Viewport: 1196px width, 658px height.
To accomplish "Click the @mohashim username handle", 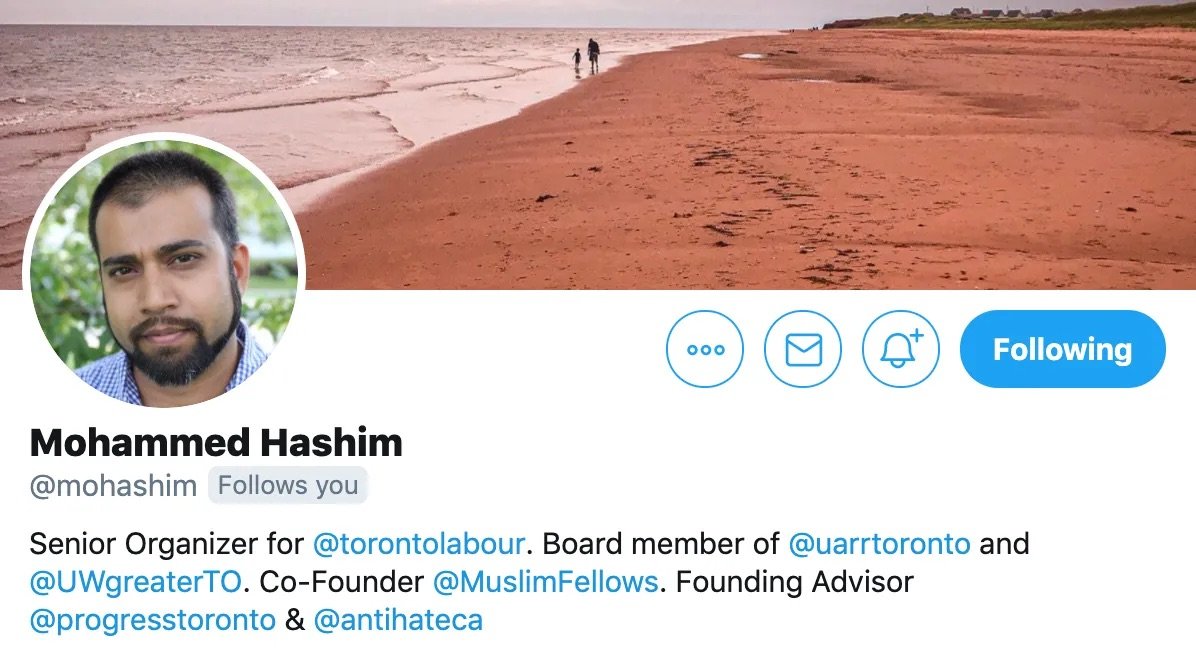I will click(x=113, y=486).
